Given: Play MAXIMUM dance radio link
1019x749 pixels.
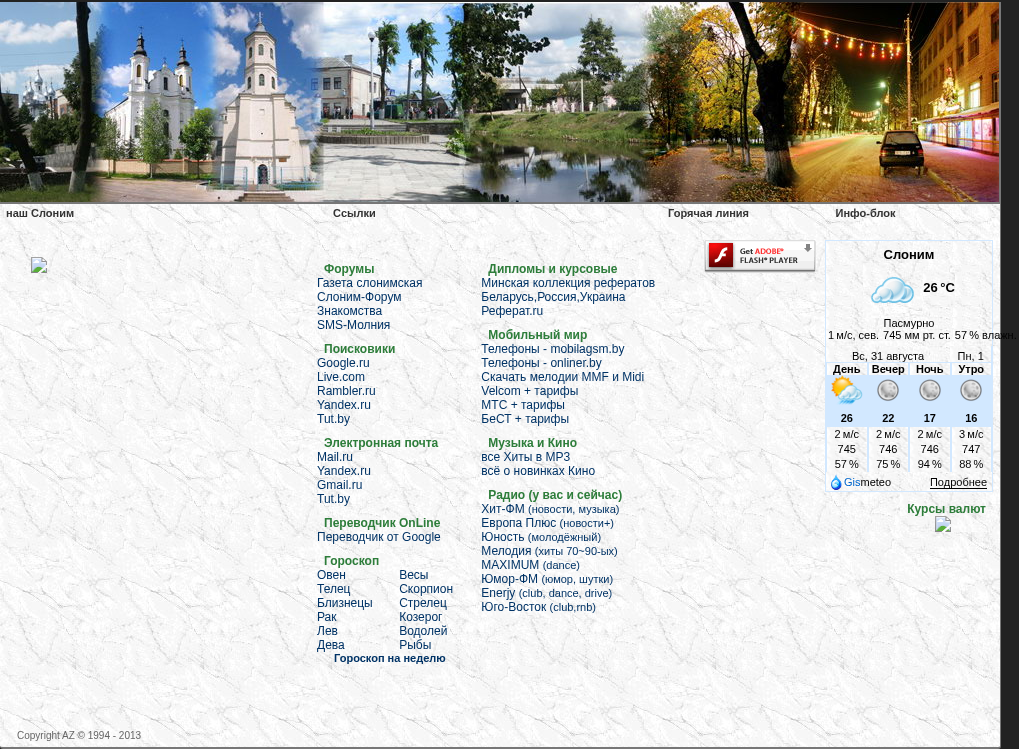Looking at the screenshot, I should point(530,565).
